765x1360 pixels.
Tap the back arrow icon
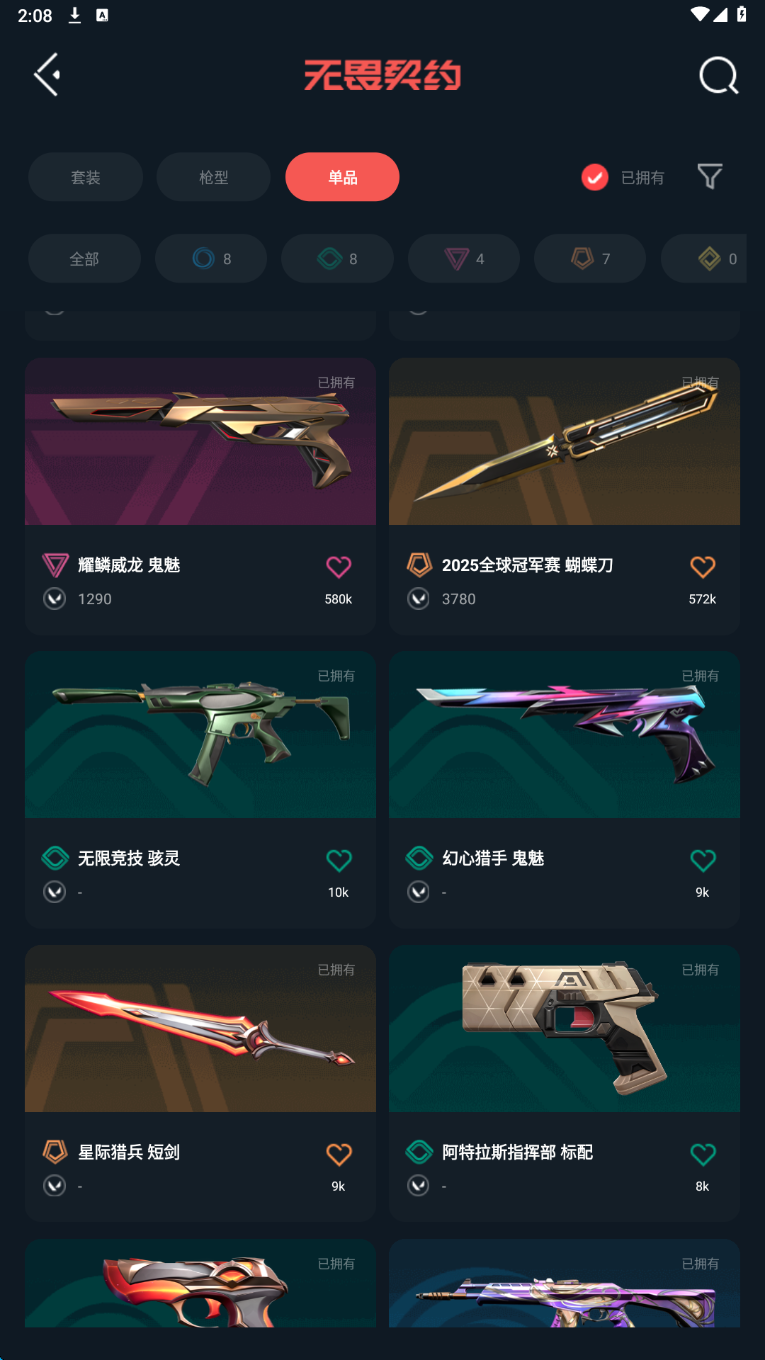(x=47, y=75)
